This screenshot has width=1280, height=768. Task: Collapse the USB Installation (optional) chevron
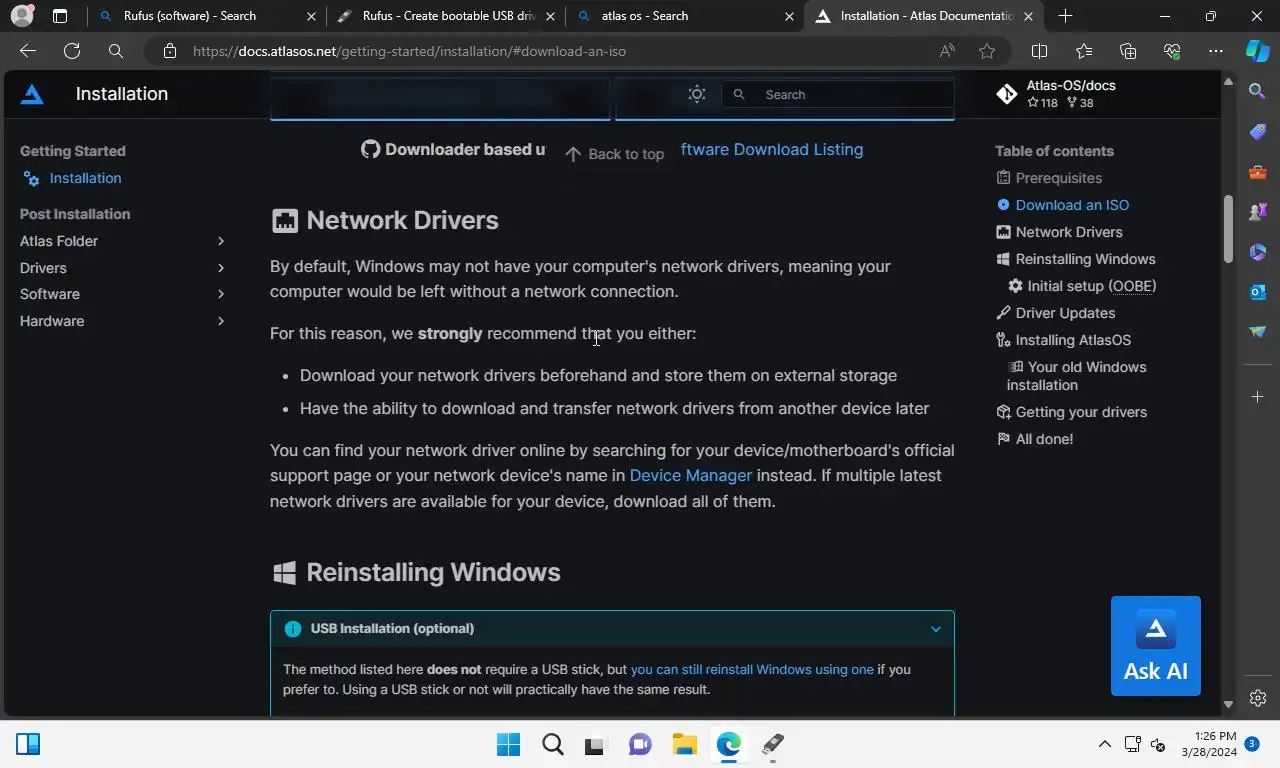click(x=936, y=629)
